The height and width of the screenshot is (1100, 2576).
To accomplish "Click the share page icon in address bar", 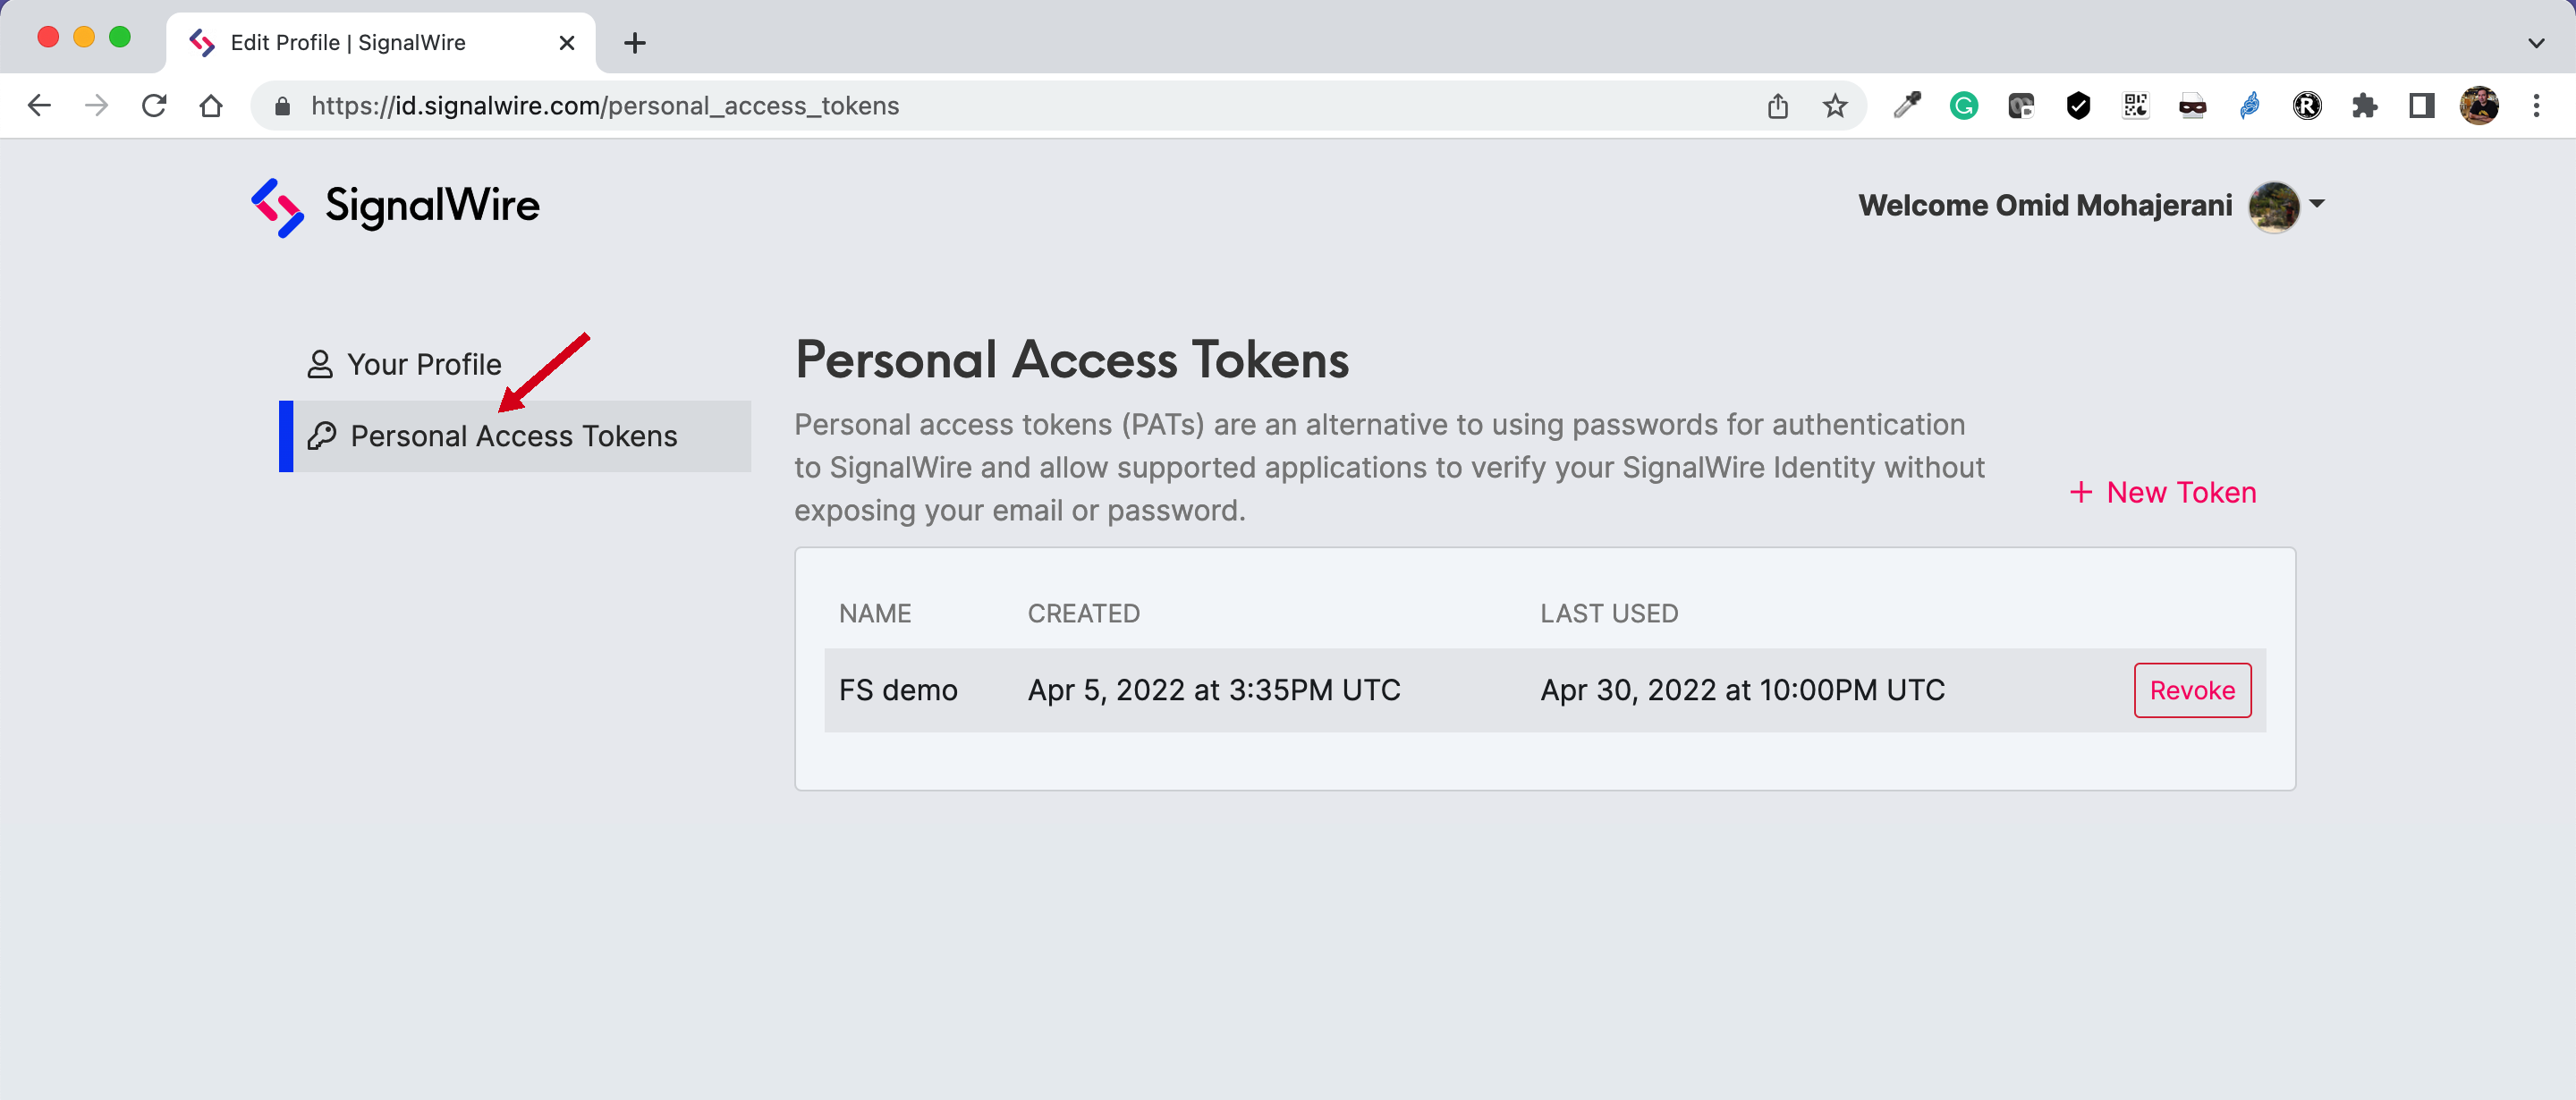I will tap(1777, 106).
